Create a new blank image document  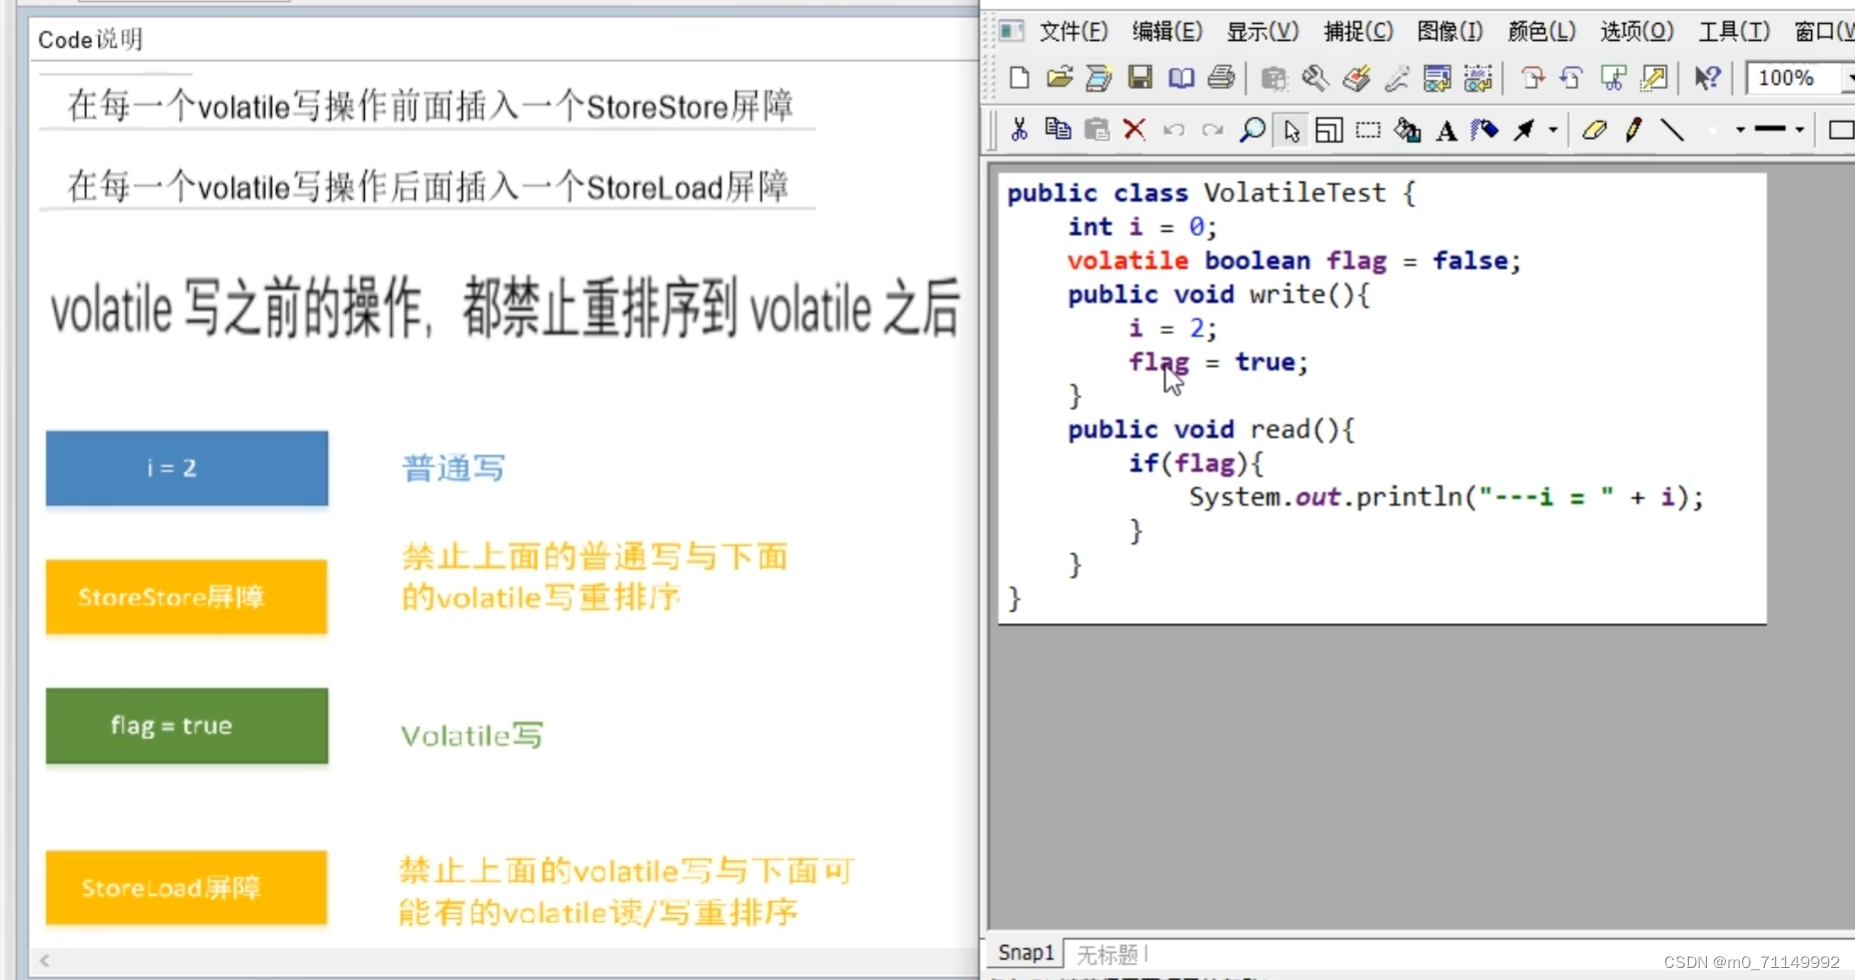[x=1019, y=78]
